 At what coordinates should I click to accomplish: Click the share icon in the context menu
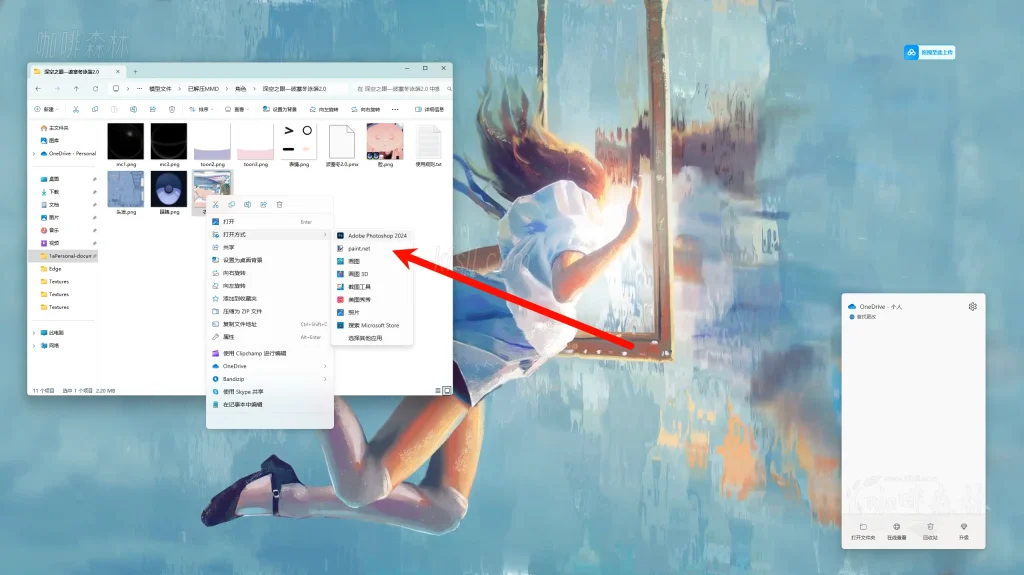pos(263,205)
